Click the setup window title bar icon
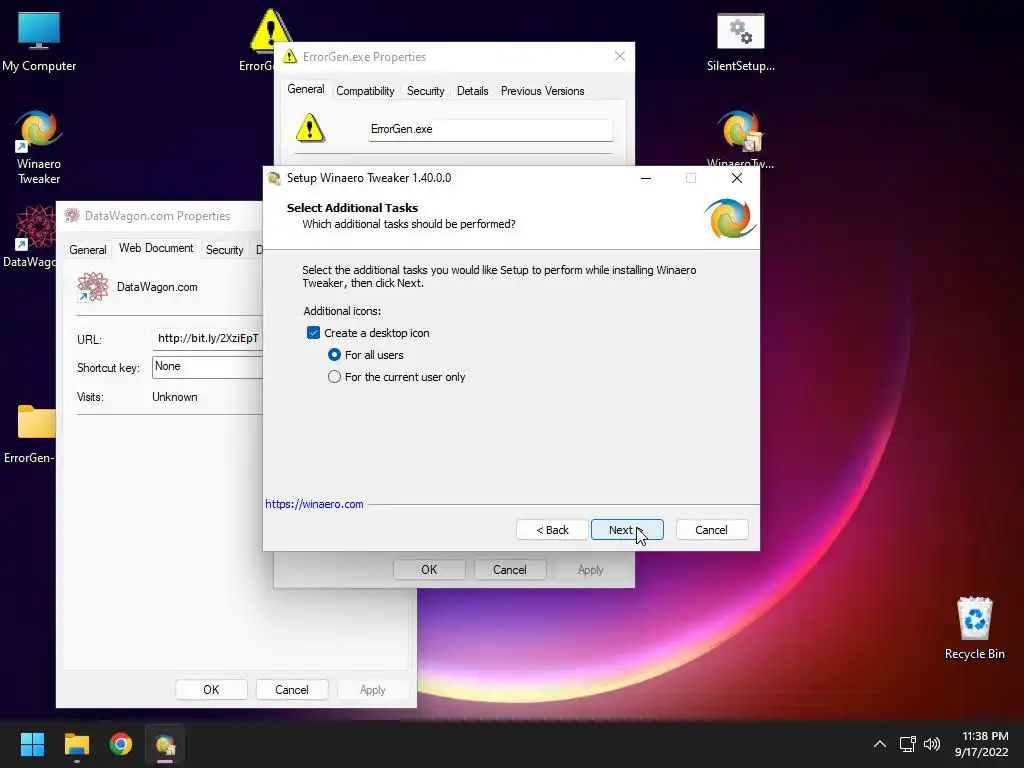Viewport: 1024px width, 768px height. click(274, 178)
